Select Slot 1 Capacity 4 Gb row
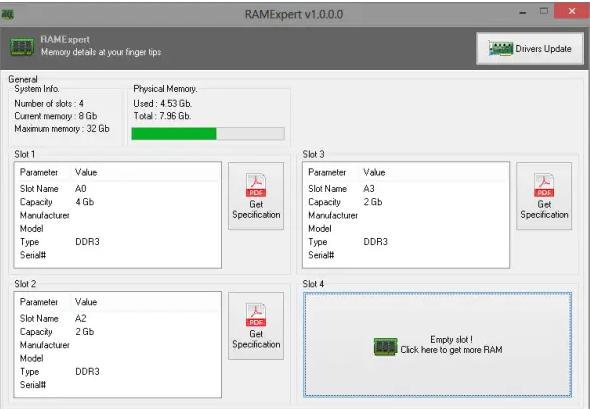This screenshot has width=590, height=409. (x=118, y=202)
